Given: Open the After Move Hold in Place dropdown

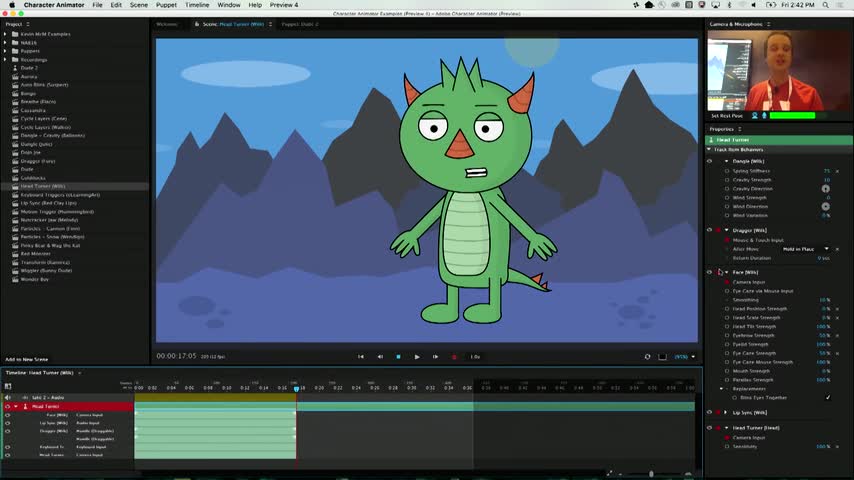Looking at the screenshot, I should click(806, 249).
